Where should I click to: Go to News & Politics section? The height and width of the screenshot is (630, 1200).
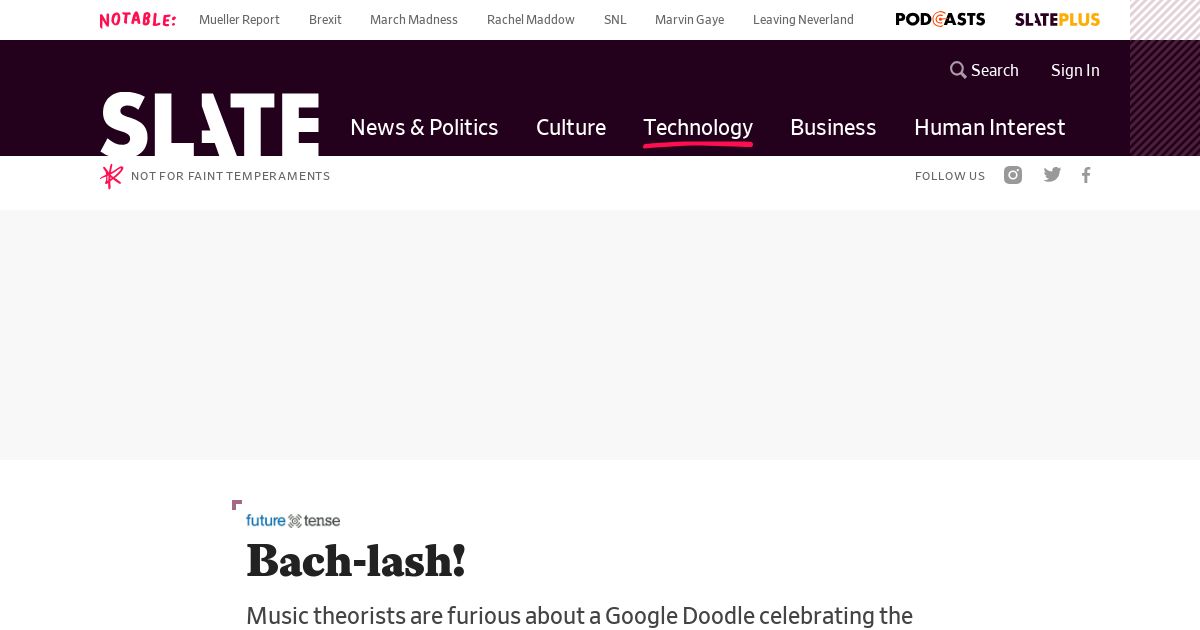(424, 127)
